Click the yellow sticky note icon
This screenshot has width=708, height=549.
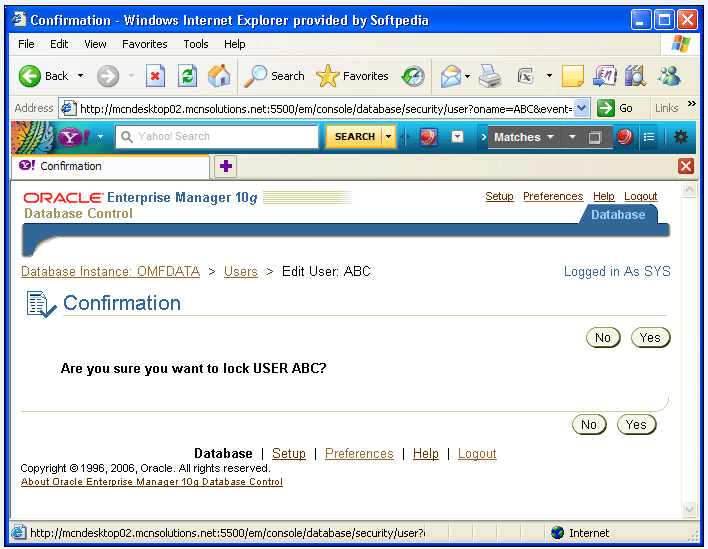(573, 76)
